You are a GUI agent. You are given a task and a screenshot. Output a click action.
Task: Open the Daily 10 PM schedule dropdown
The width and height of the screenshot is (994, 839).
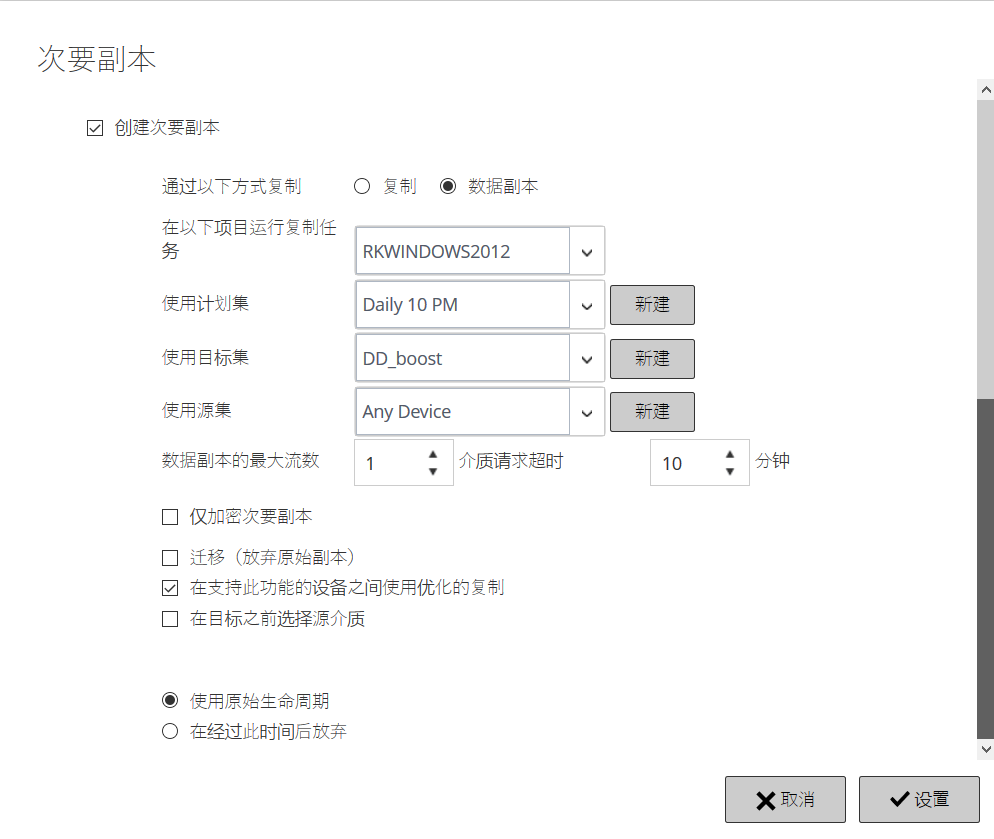click(x=587, y=306)
